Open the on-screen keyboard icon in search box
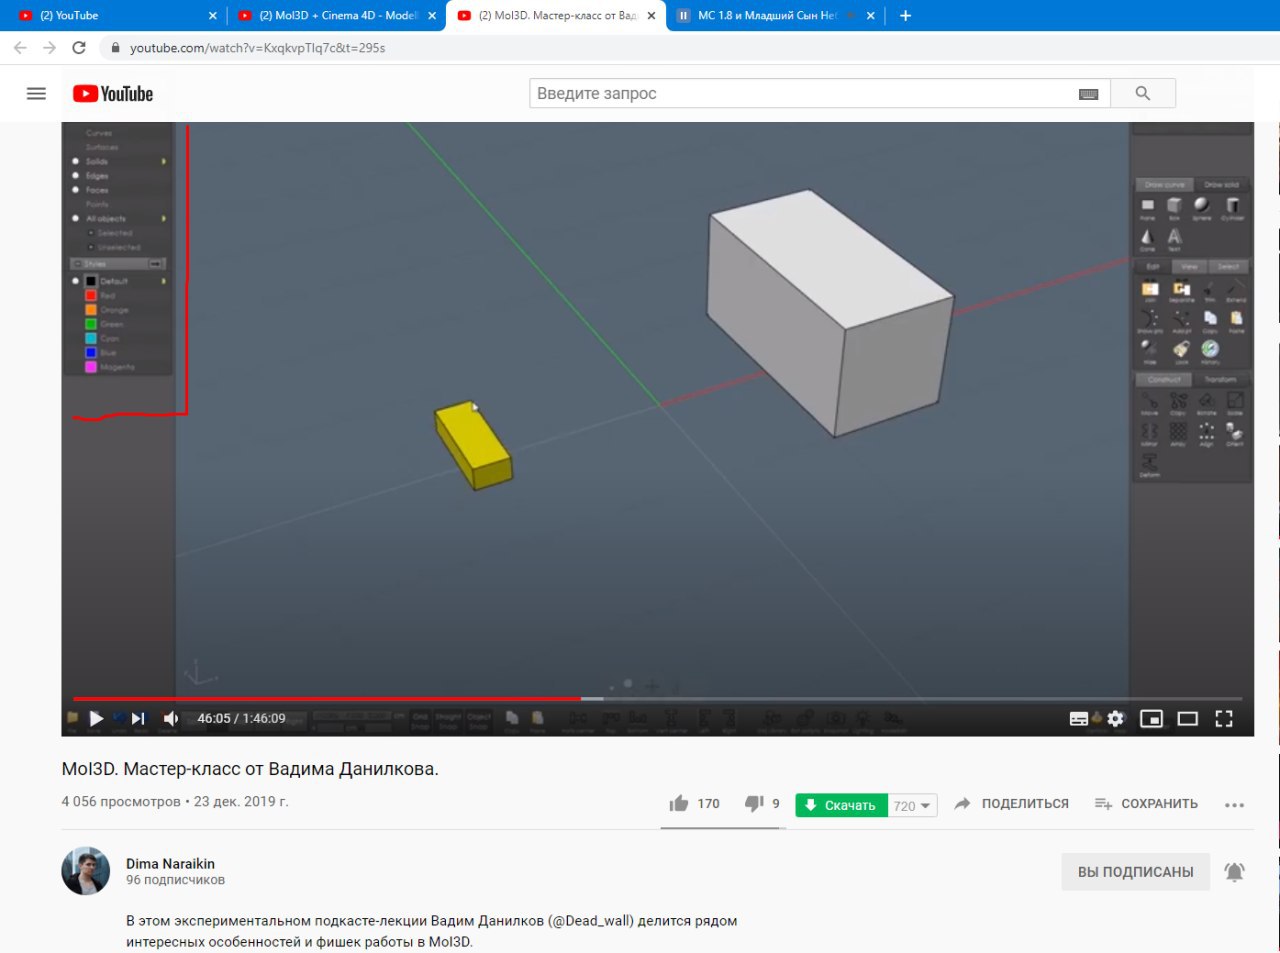 [1089, 94]
